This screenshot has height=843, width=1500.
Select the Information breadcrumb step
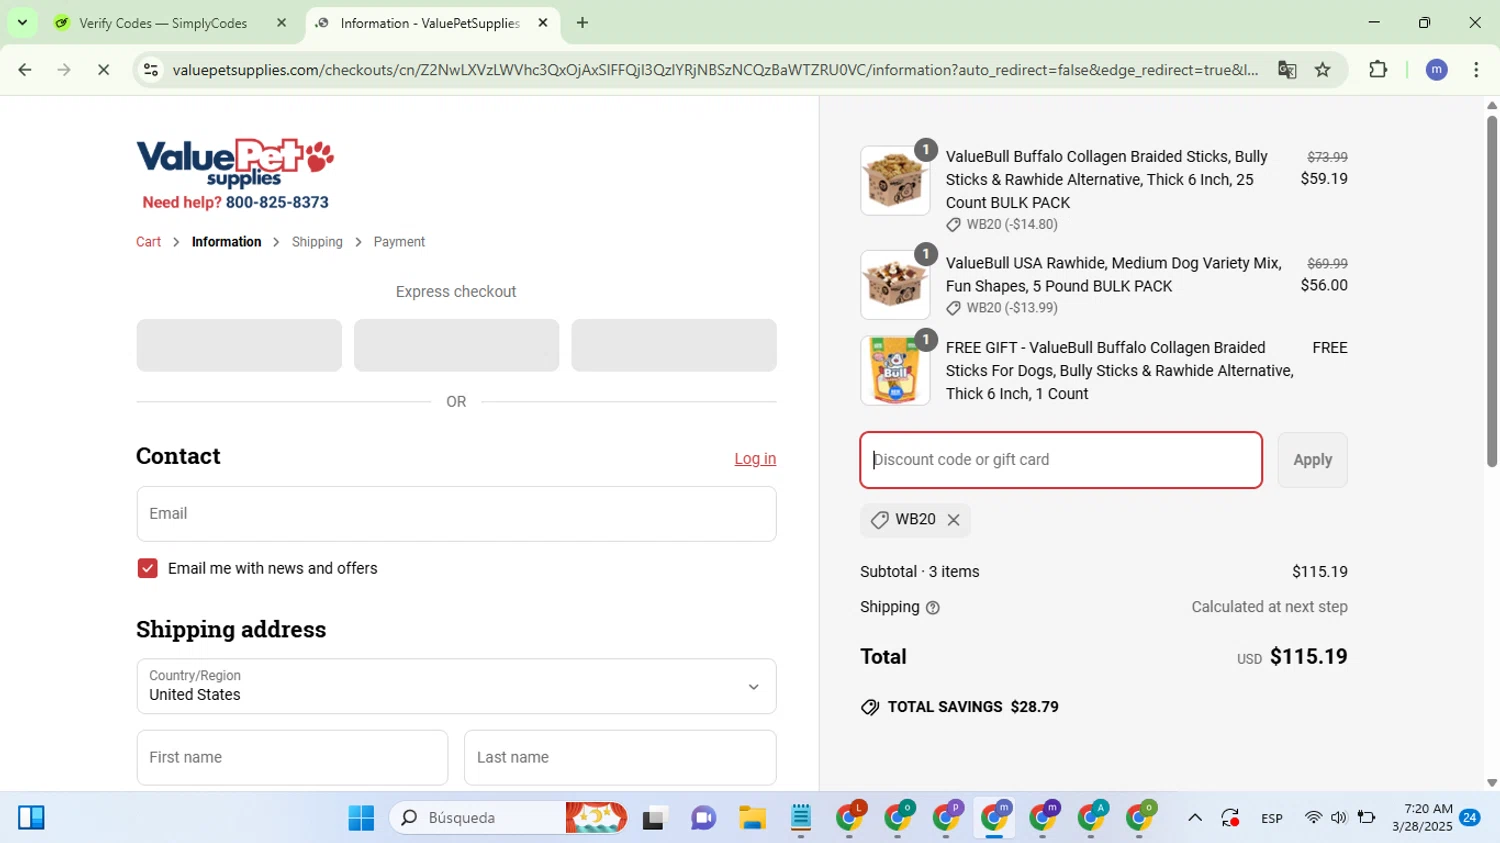tap(226, 242)
